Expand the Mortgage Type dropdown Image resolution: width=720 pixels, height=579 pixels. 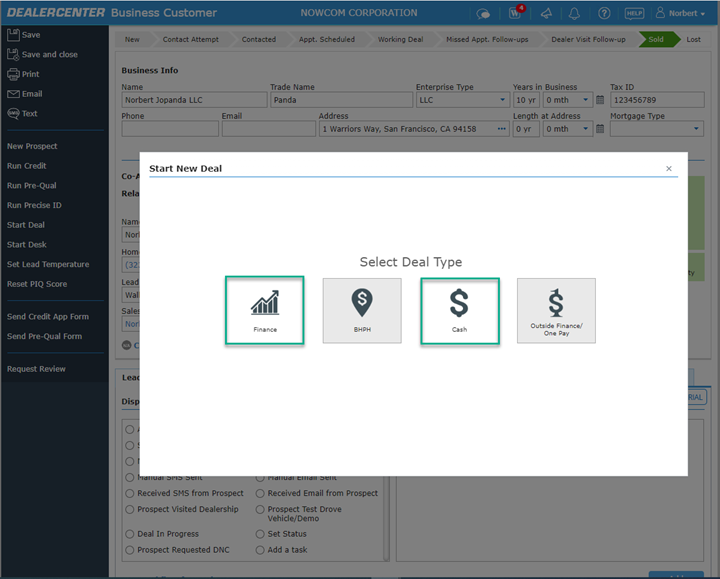pos(696,129)
